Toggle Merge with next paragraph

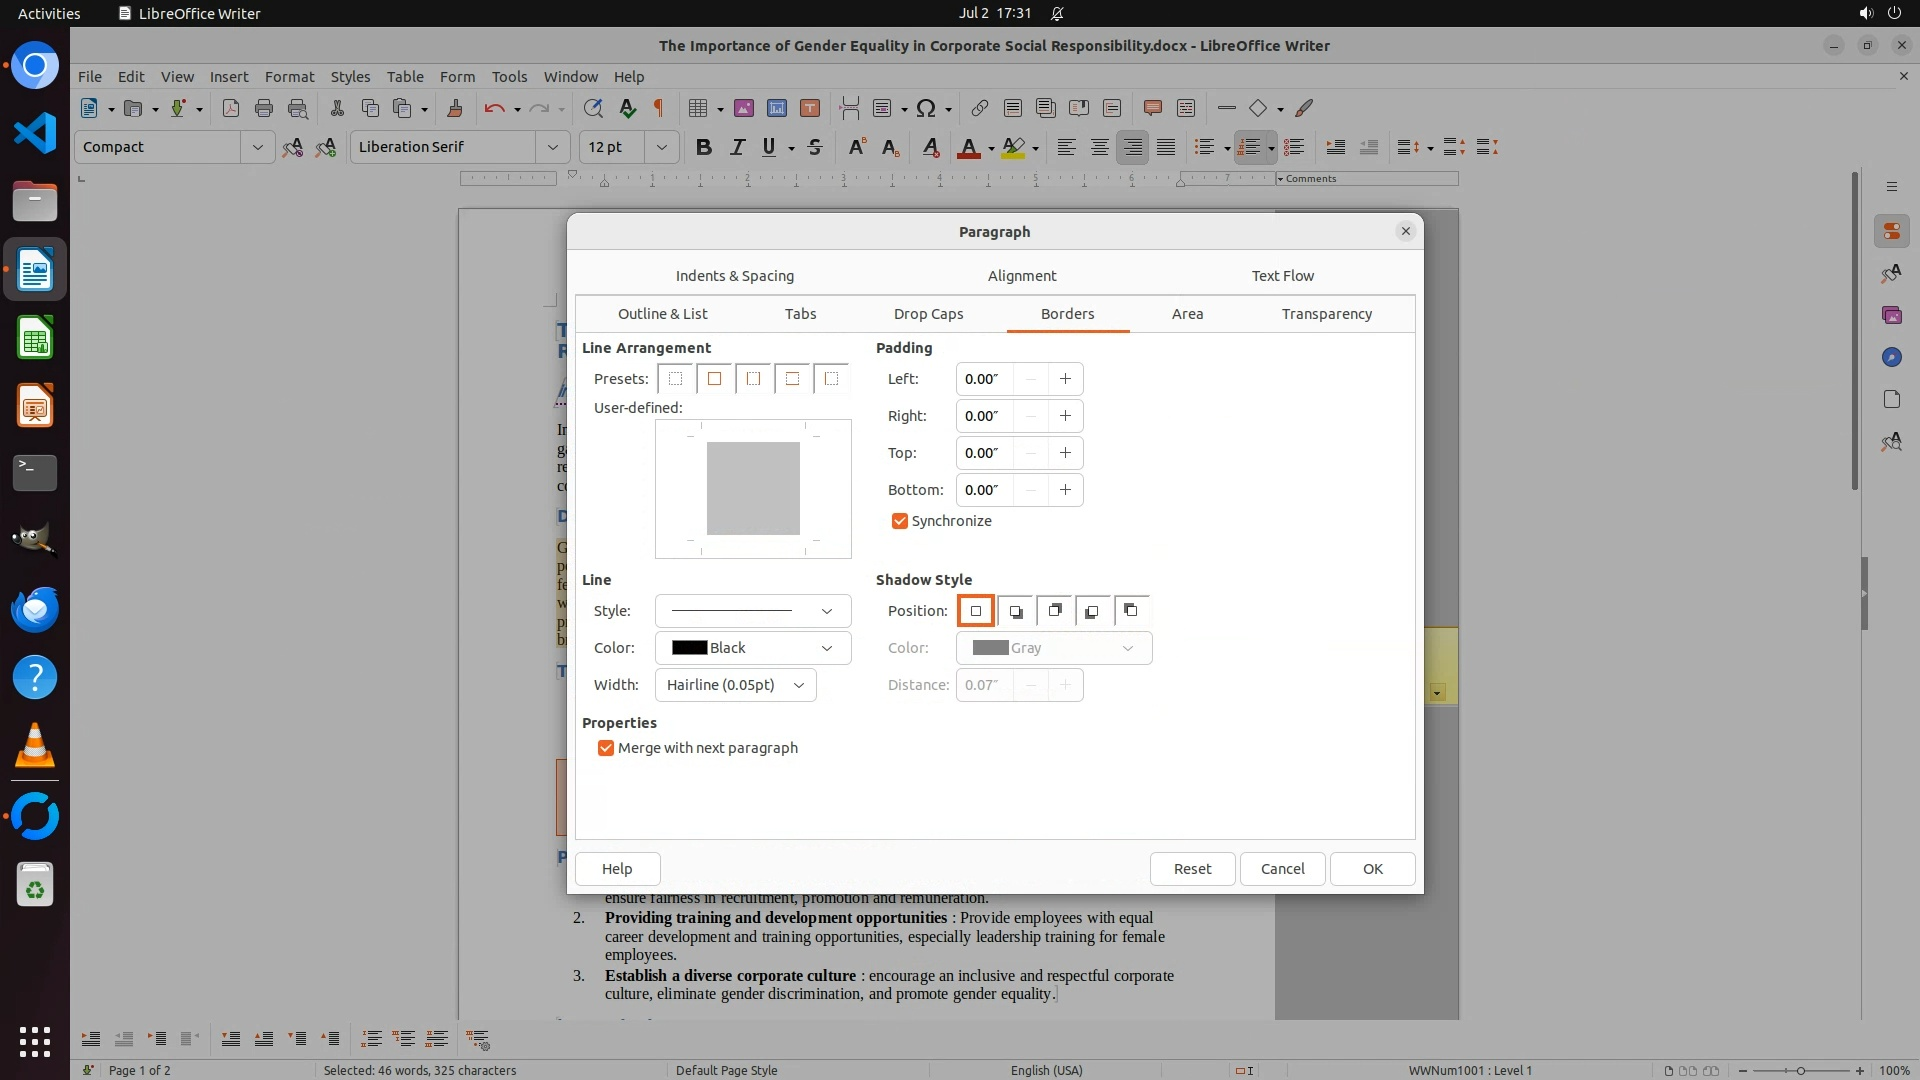tap(606, 748)
